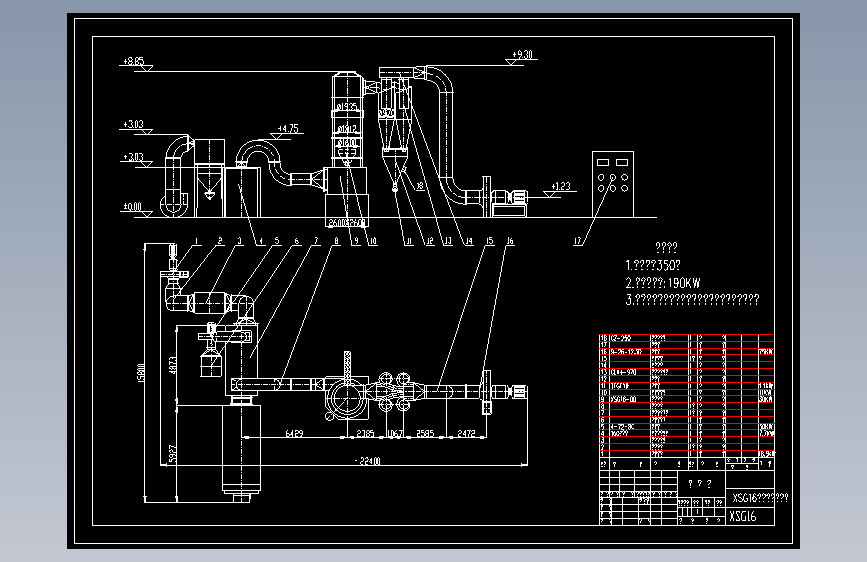Click leader callout number 14
This screenshot has width=867, height=562.
[468, 241]
